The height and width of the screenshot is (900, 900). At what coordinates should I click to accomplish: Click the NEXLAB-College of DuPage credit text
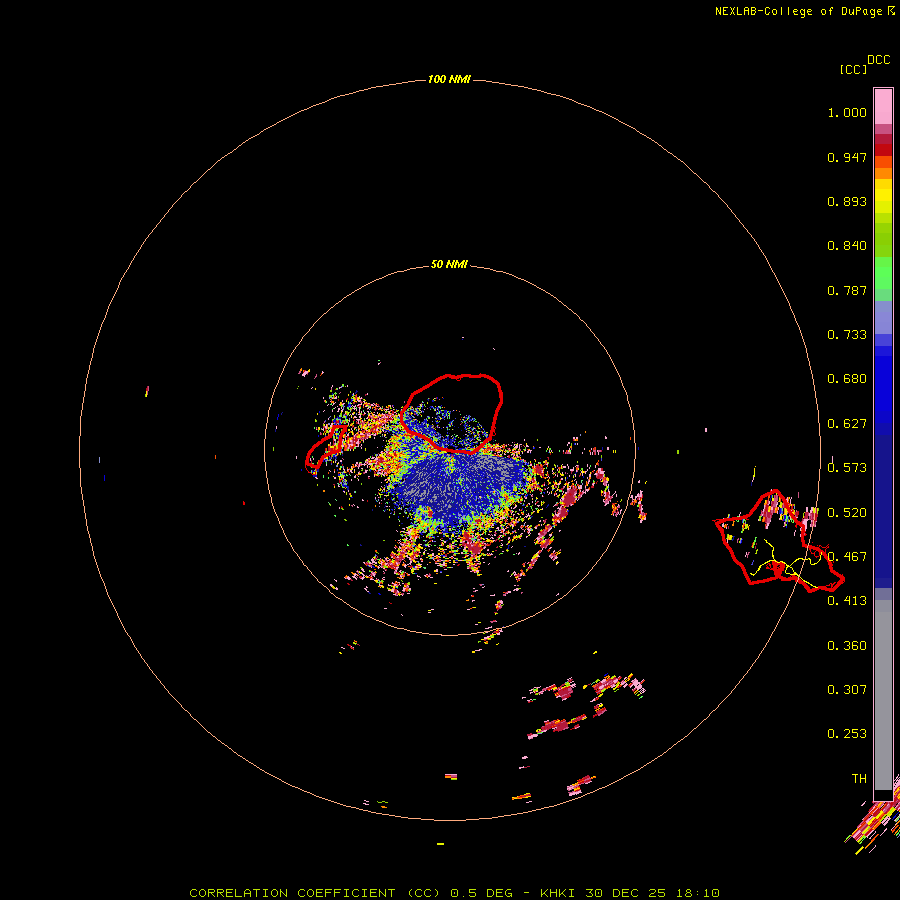coord(805,11)
